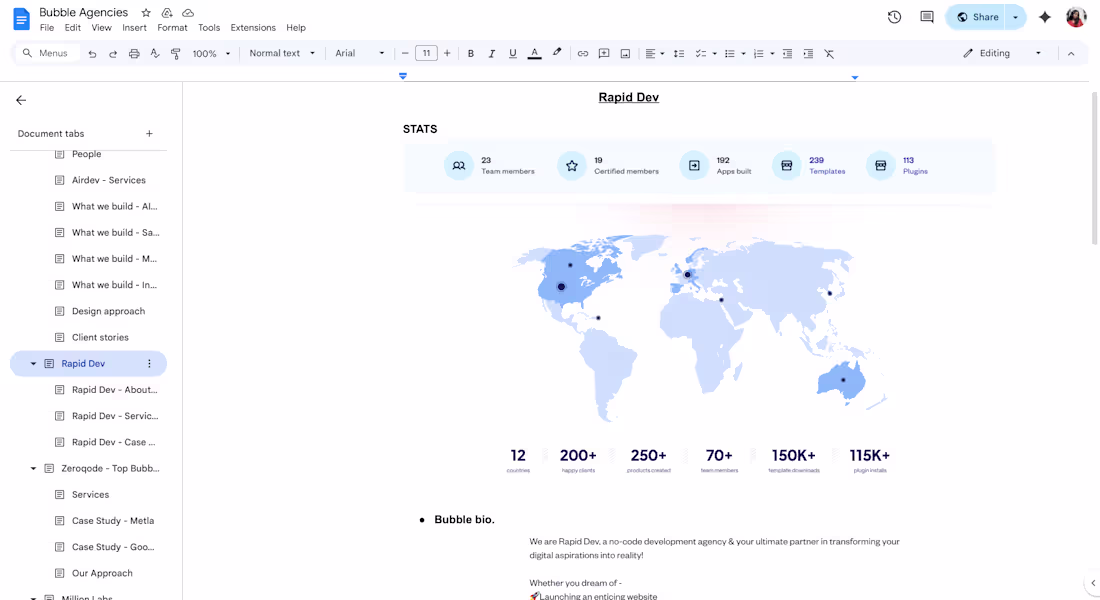1100x600 pixels.
Task: Open the Client stories tab
Action: coord(100,338)
